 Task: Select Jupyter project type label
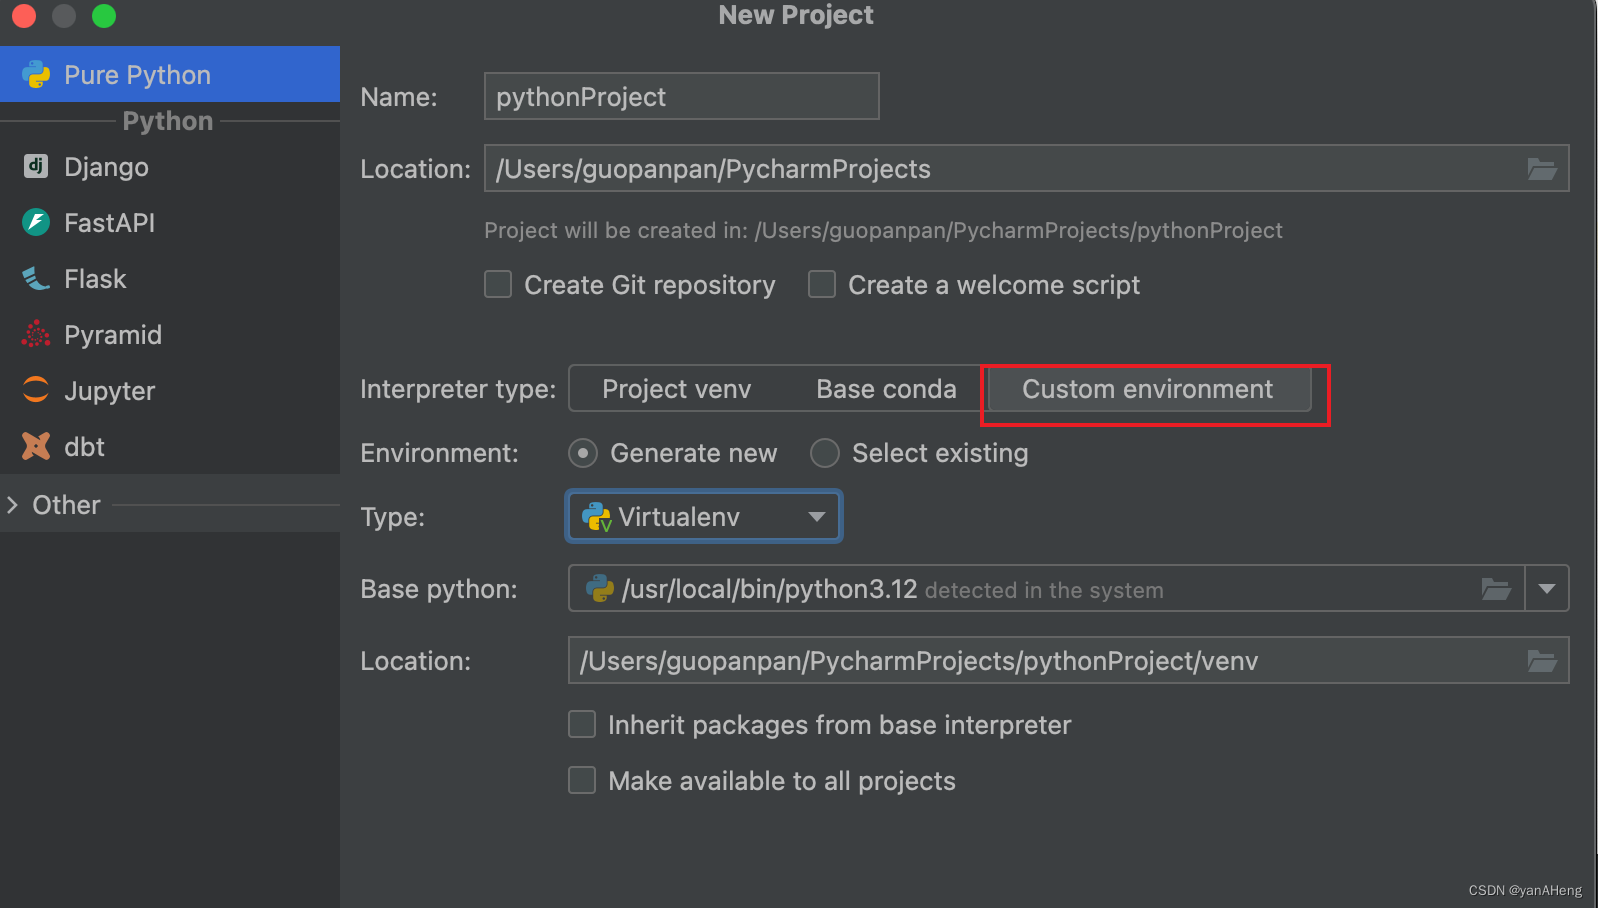pyautogui.click(x=109, y=391)
